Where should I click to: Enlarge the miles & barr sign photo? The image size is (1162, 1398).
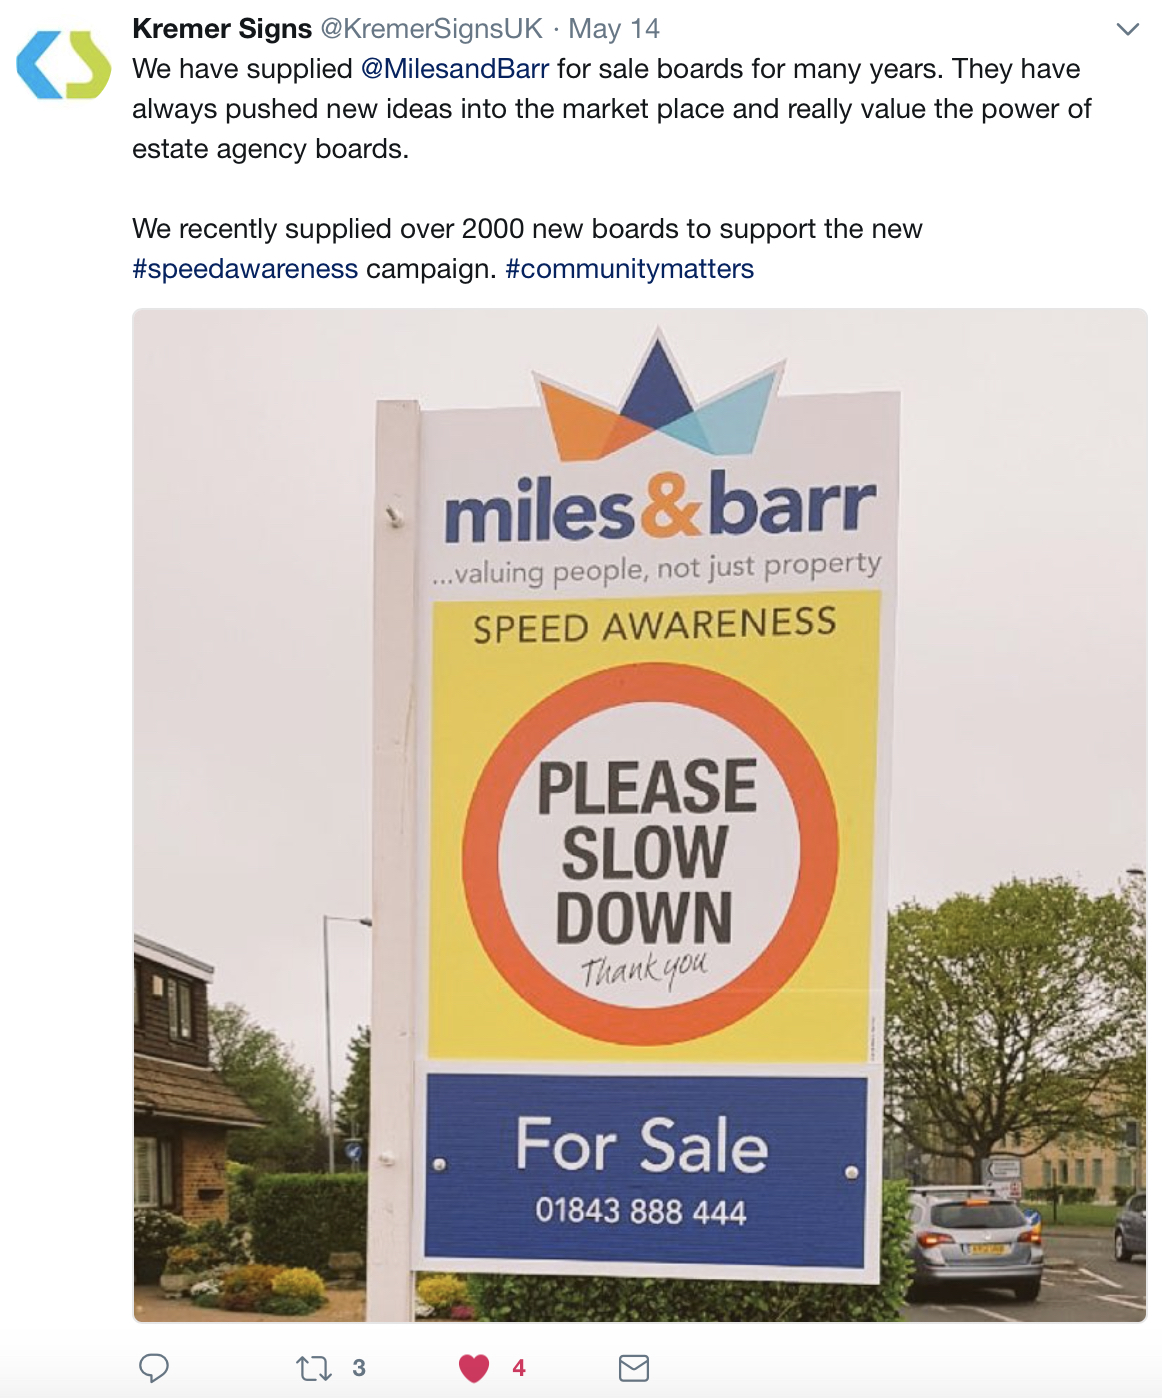[640, 815]
